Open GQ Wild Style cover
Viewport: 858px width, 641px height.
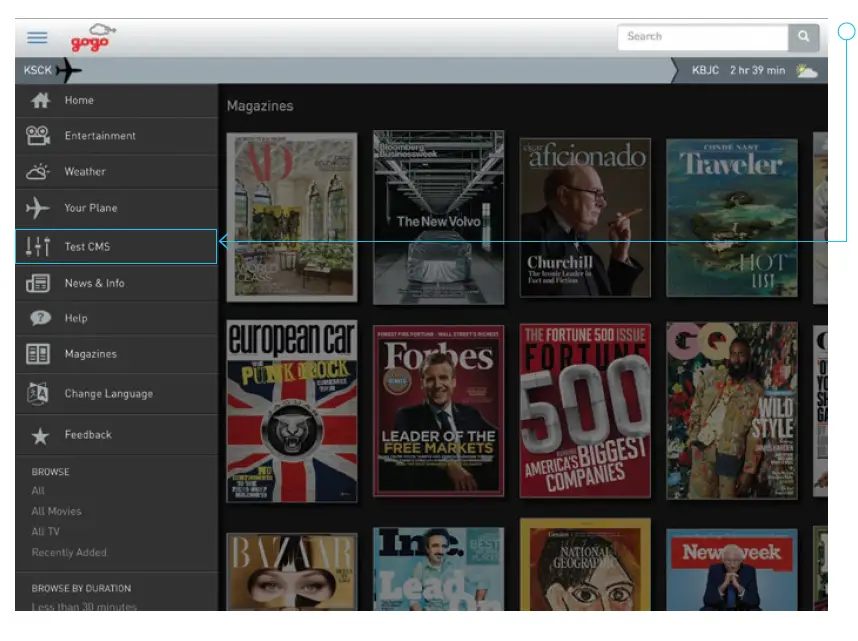(x=732, y=411)
